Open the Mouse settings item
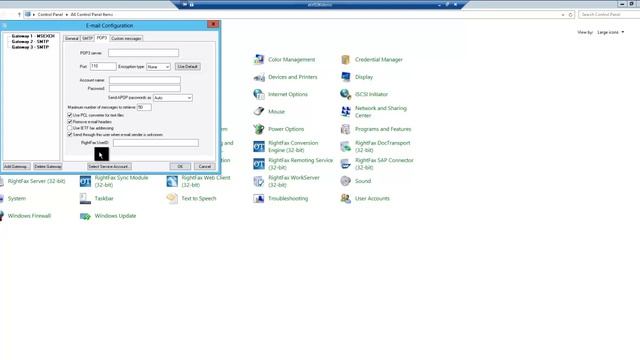 [269, 111]
